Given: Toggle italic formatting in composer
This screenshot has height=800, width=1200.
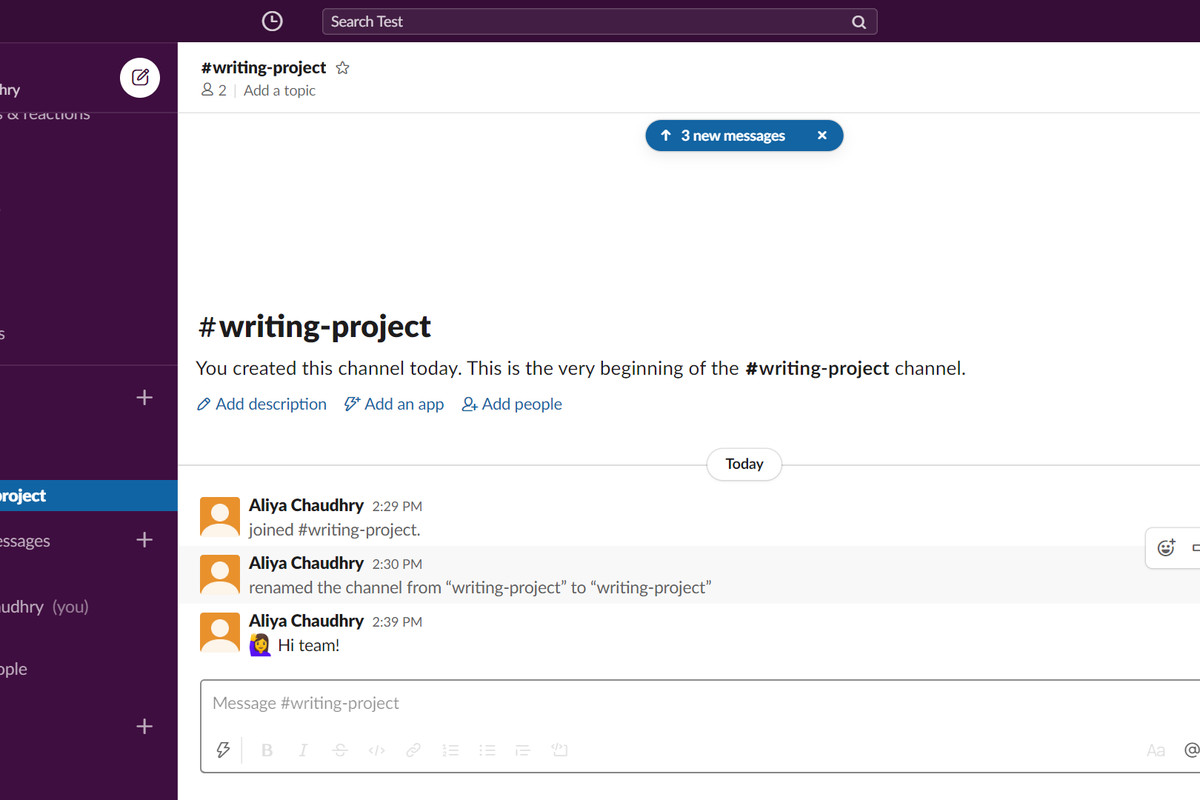Looking at the screenshot, I should (x=303, y=750).
